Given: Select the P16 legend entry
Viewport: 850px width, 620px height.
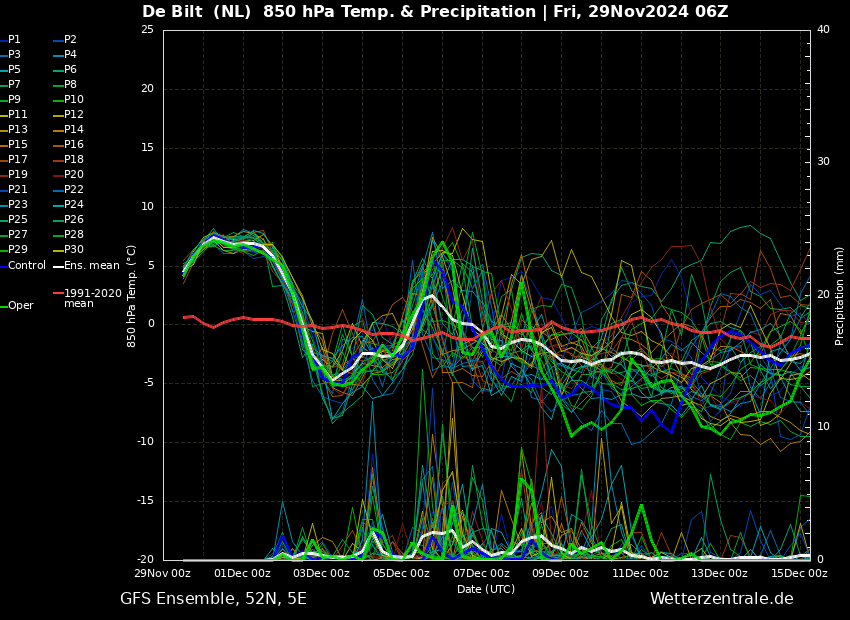Looking at the screenshot, I should point(74,145).
